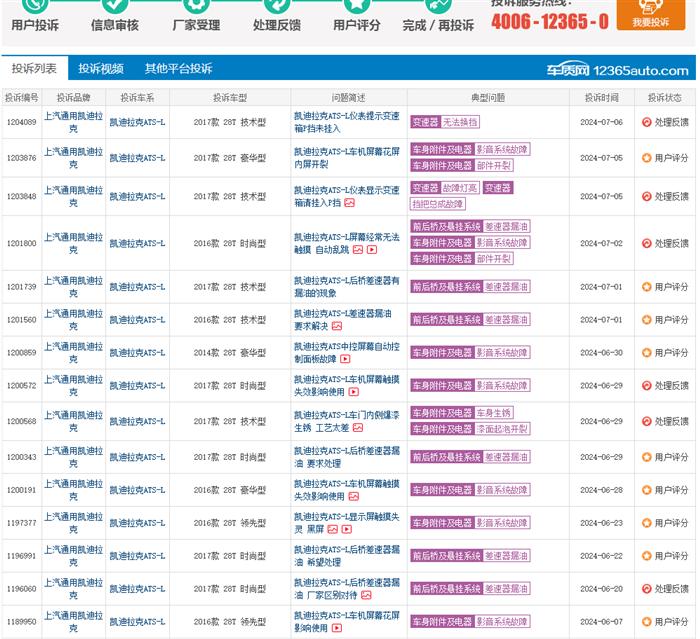This screenshot has width=700, height=639.
Task: Click 用户评分 status icon for complaint 1200191
Action: [x=646, y=490]
